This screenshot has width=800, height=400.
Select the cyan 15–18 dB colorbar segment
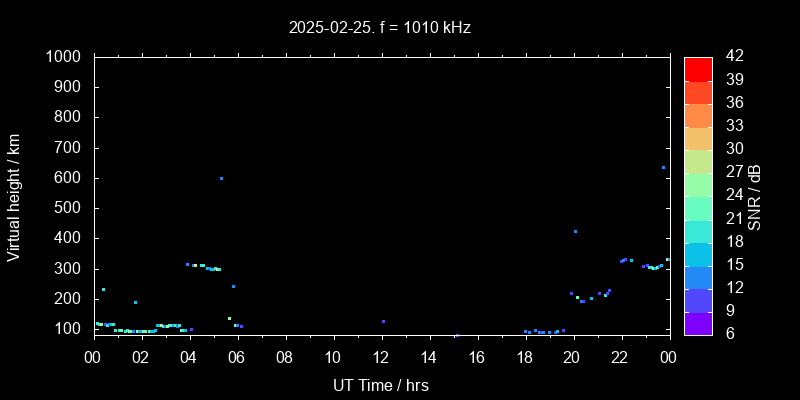[x=698, y=254]
